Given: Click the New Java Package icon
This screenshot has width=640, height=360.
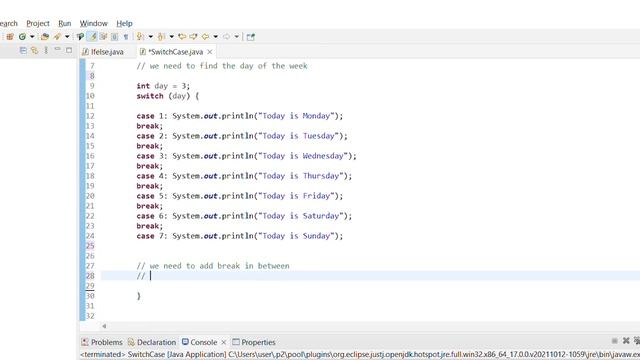Looking at the screenshot, I should pyautogui.click(x=10, y=37).
